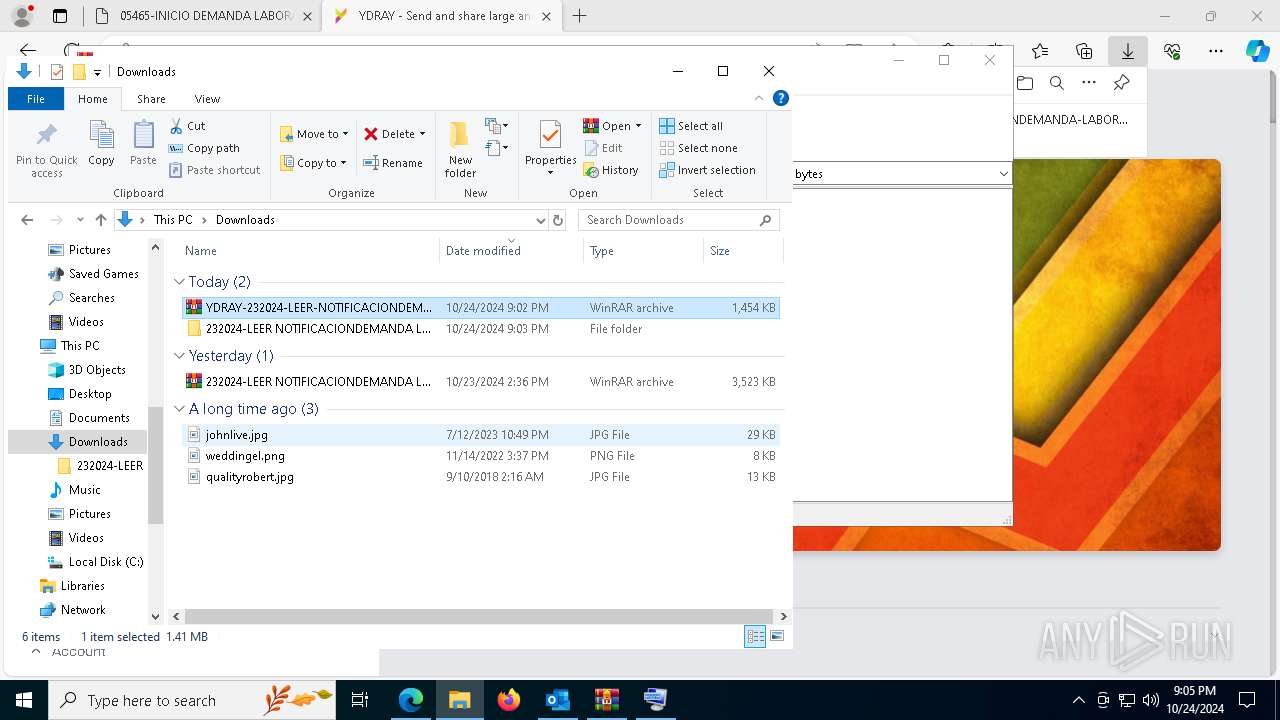The height and width of the screenshot is (720, 1280).
Task: Click the Copy ribbon button
Action: [x=101, y=143]
